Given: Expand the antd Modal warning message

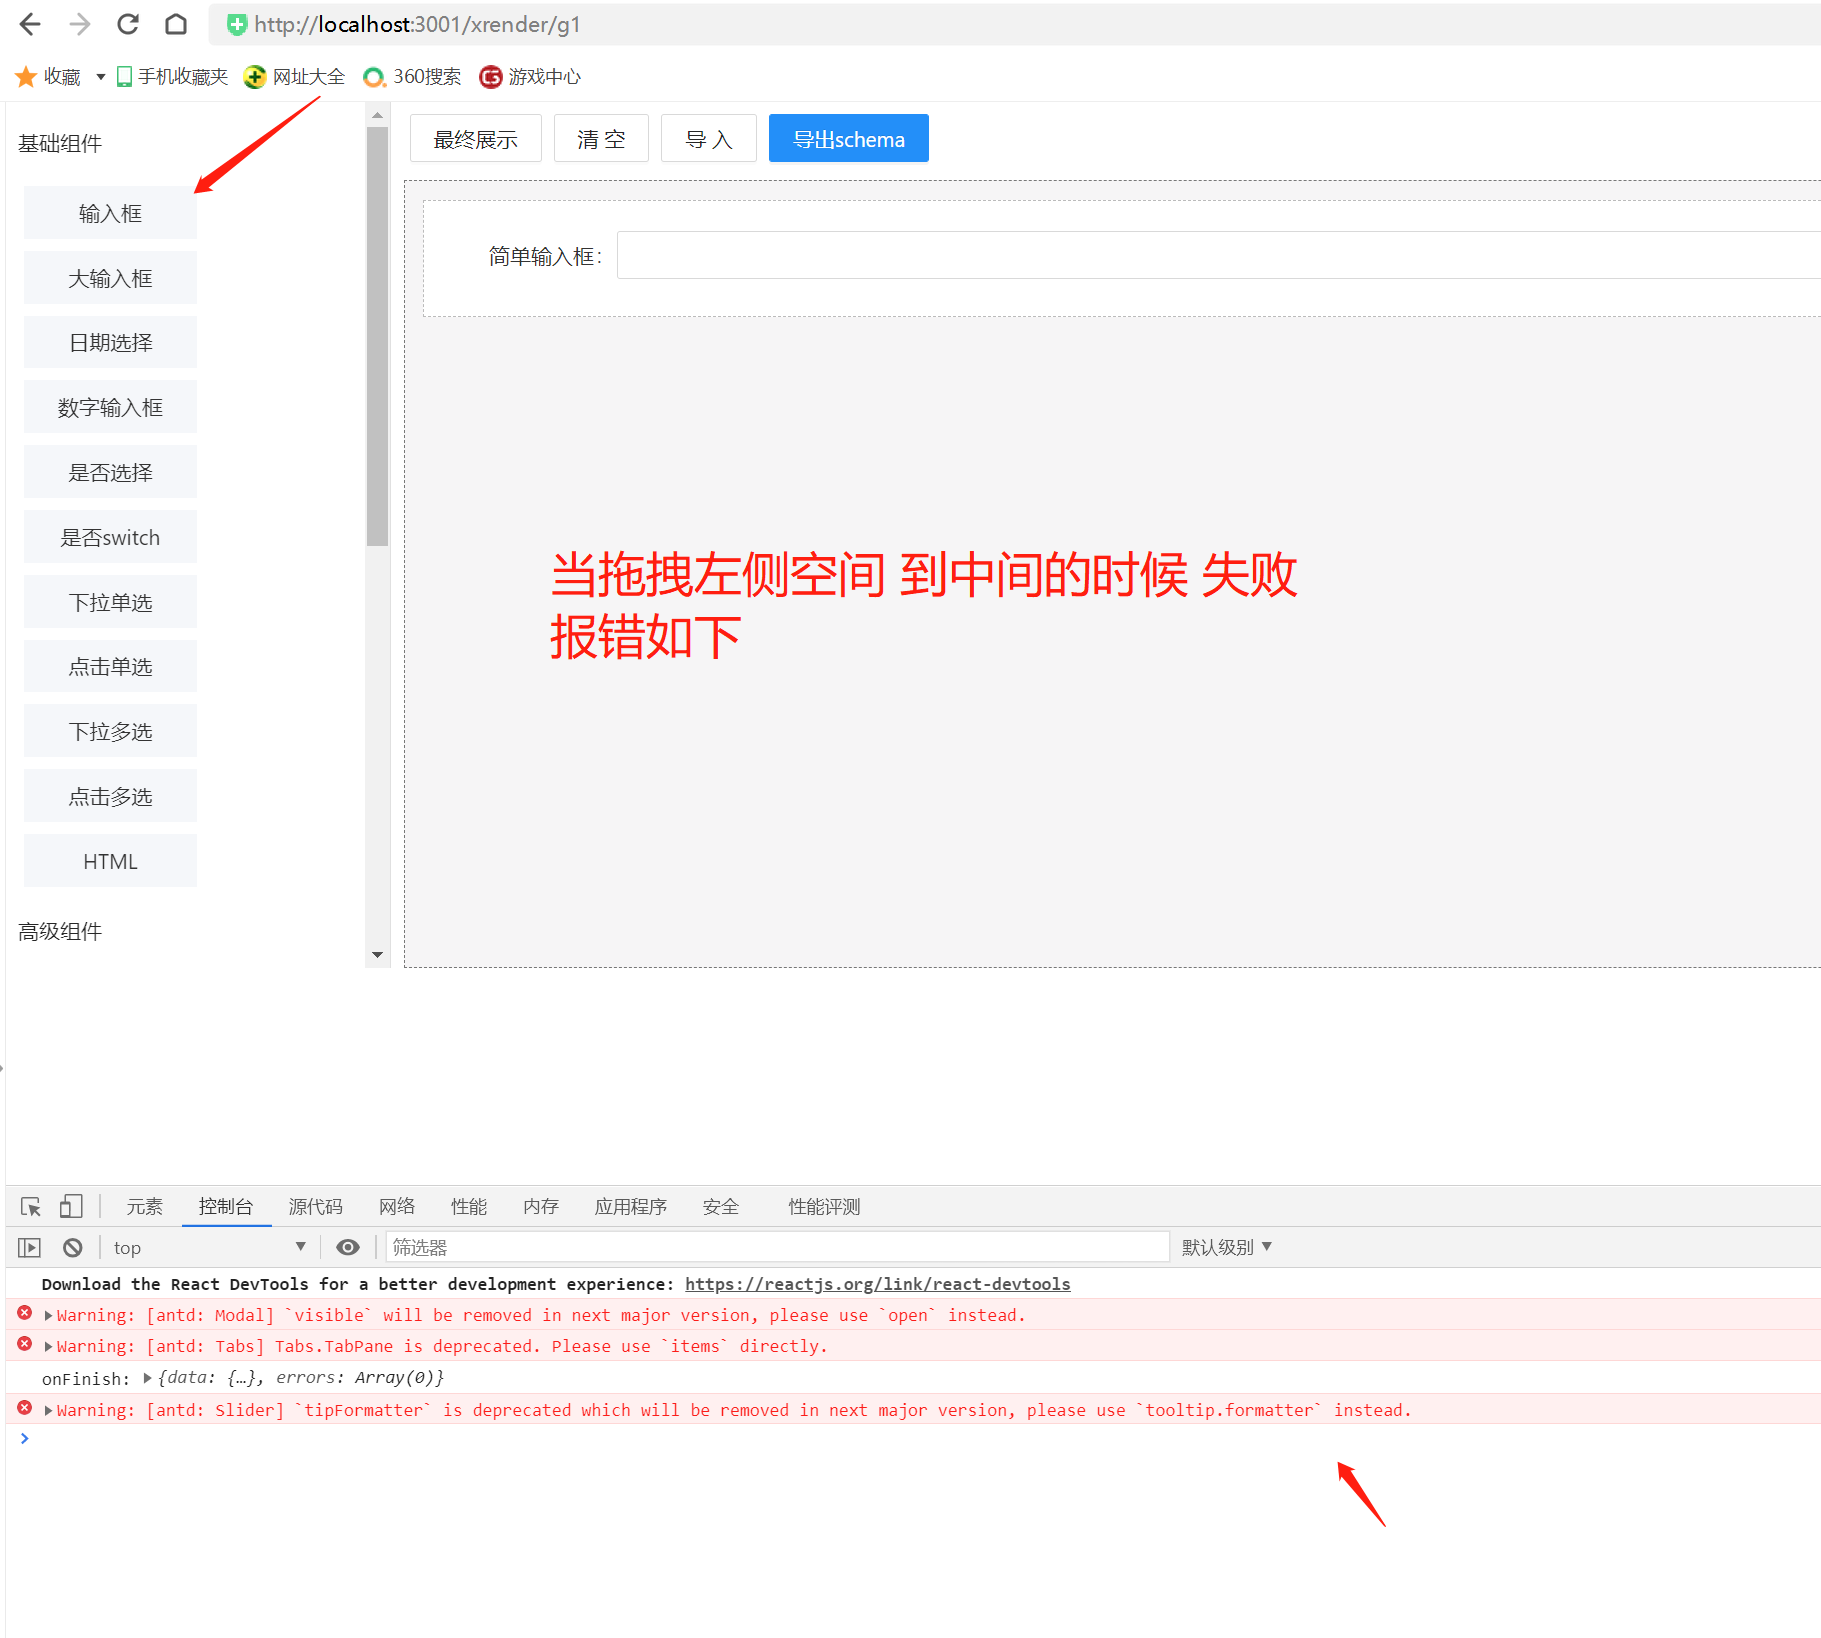Looking at the screenshot, I should click(46, 1315).
